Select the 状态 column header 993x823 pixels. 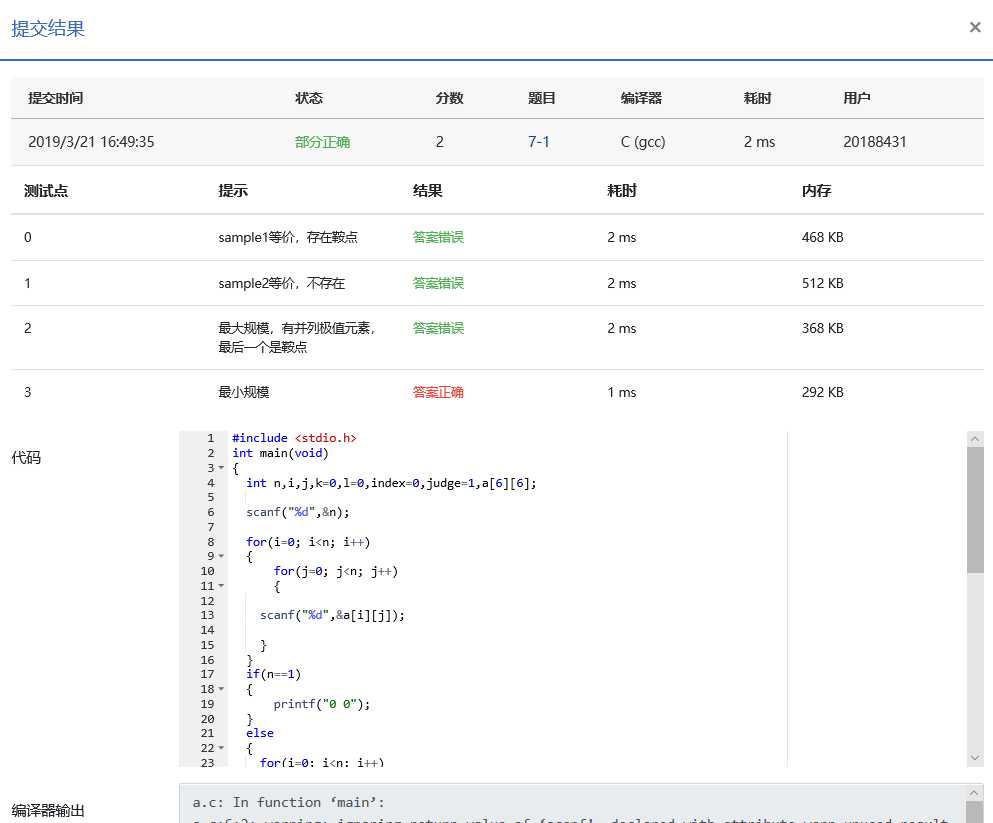coord(309,98)
